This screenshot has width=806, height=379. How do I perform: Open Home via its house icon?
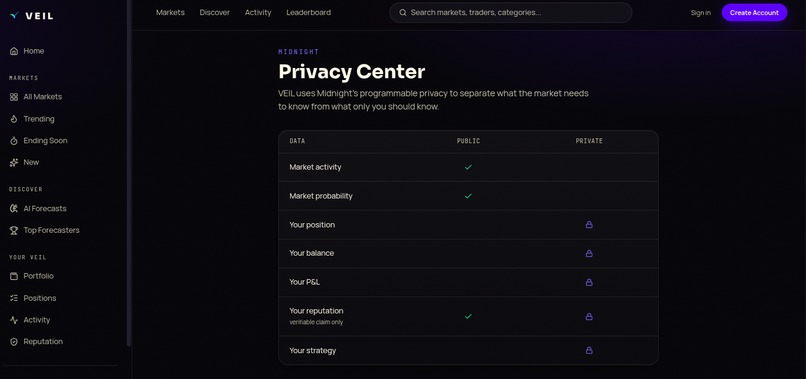click(x=14, y=51)
